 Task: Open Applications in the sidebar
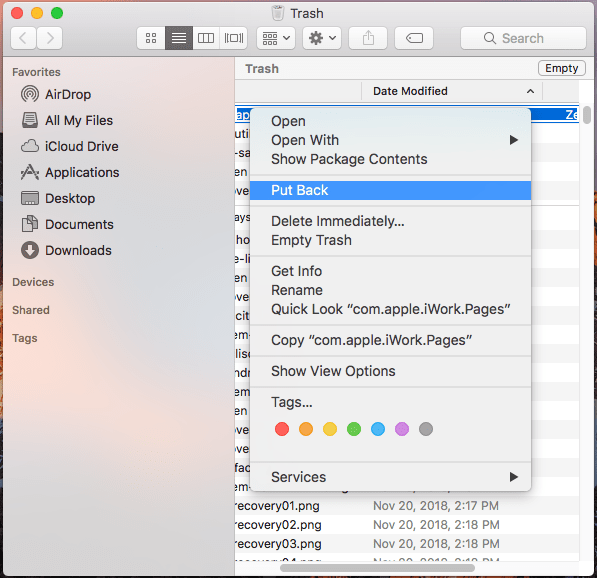70,172
